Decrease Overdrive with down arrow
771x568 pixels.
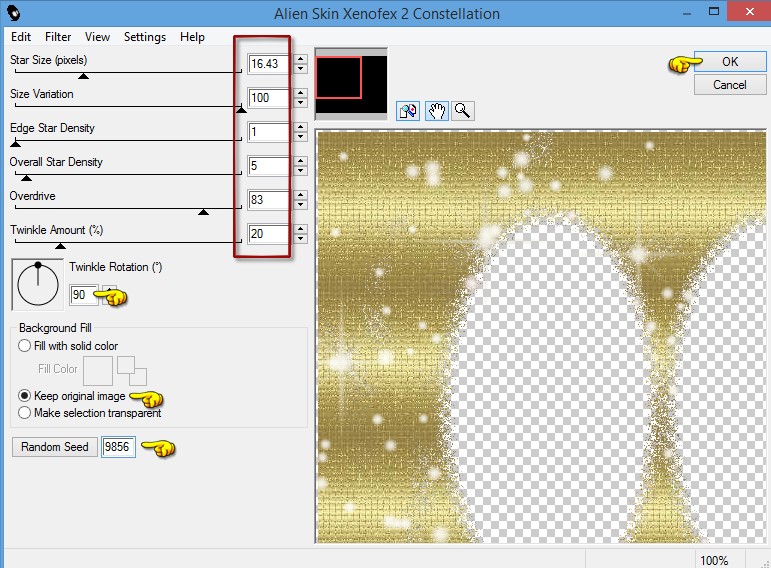(x=300, y=205)
